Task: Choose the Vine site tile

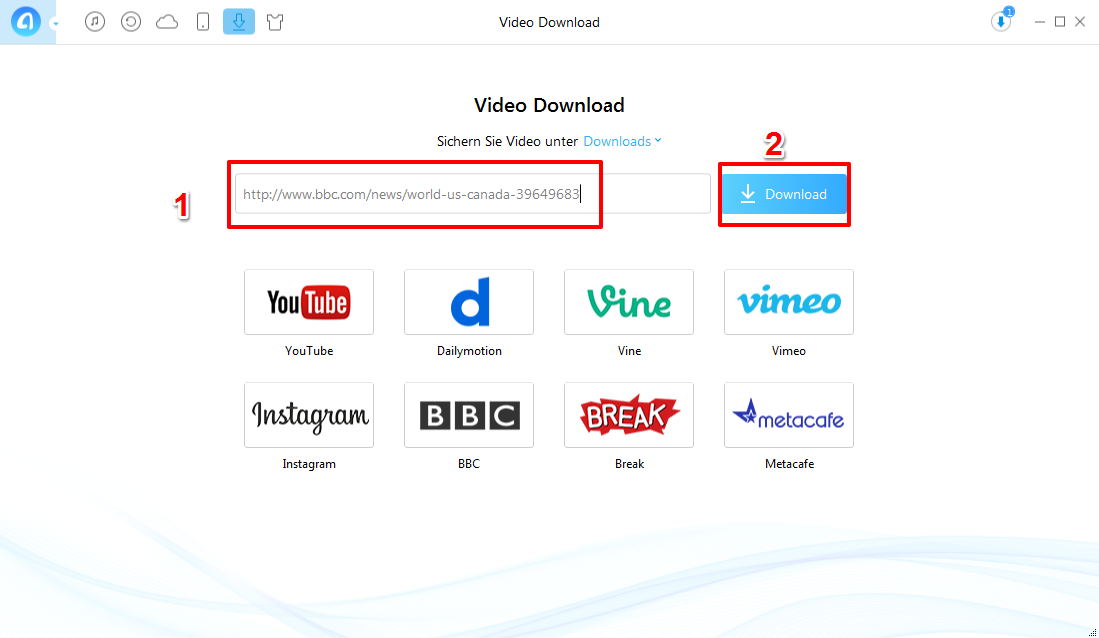Action: tap(629, 302)
